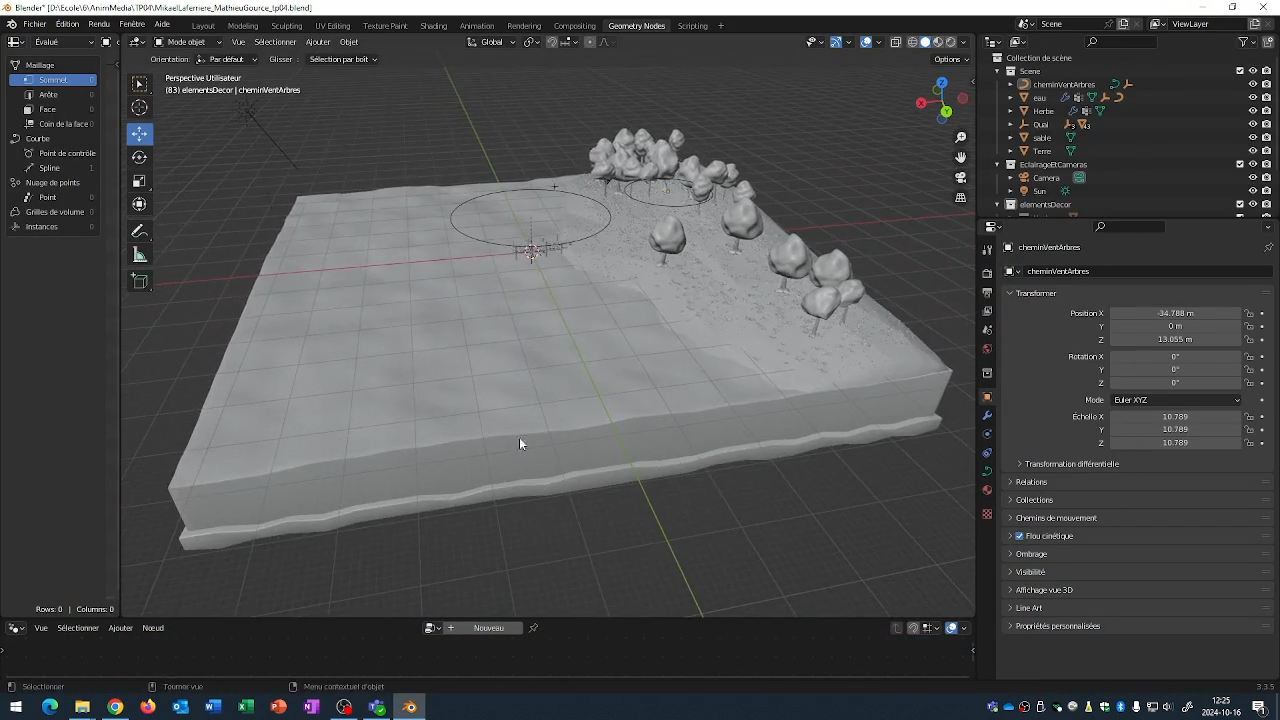Open the Rendu menu
Screen dimensions: 1280x720
click(99, 24)
